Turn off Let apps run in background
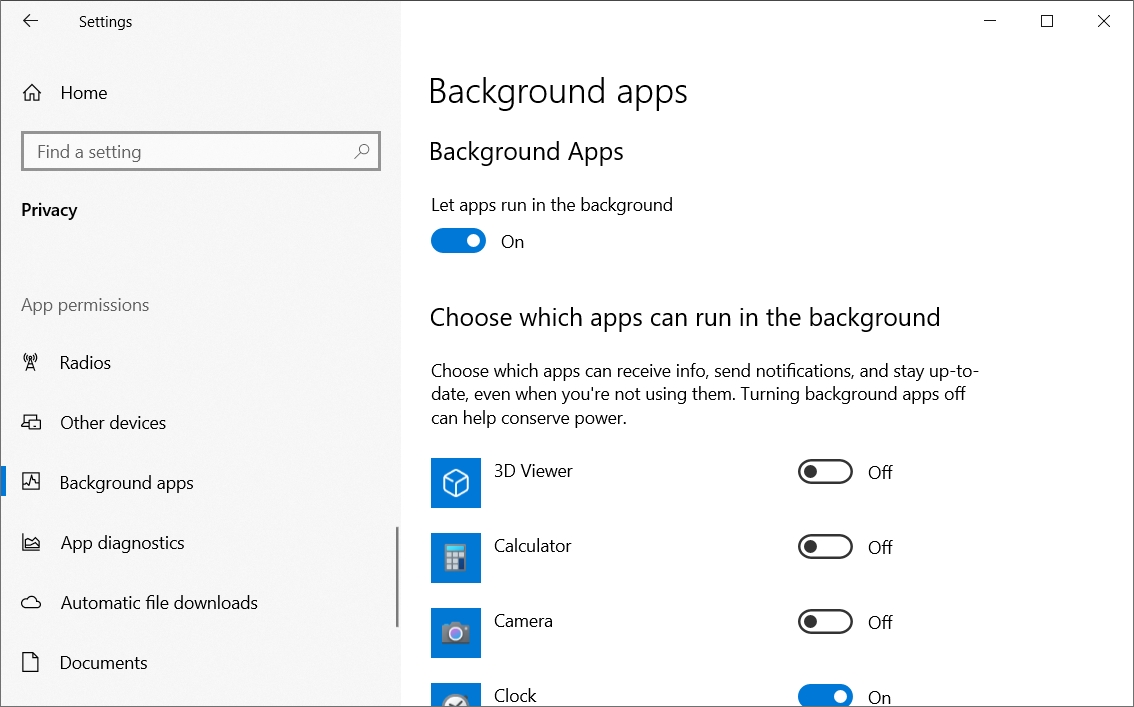The image size is (1134, 707). 459,241
